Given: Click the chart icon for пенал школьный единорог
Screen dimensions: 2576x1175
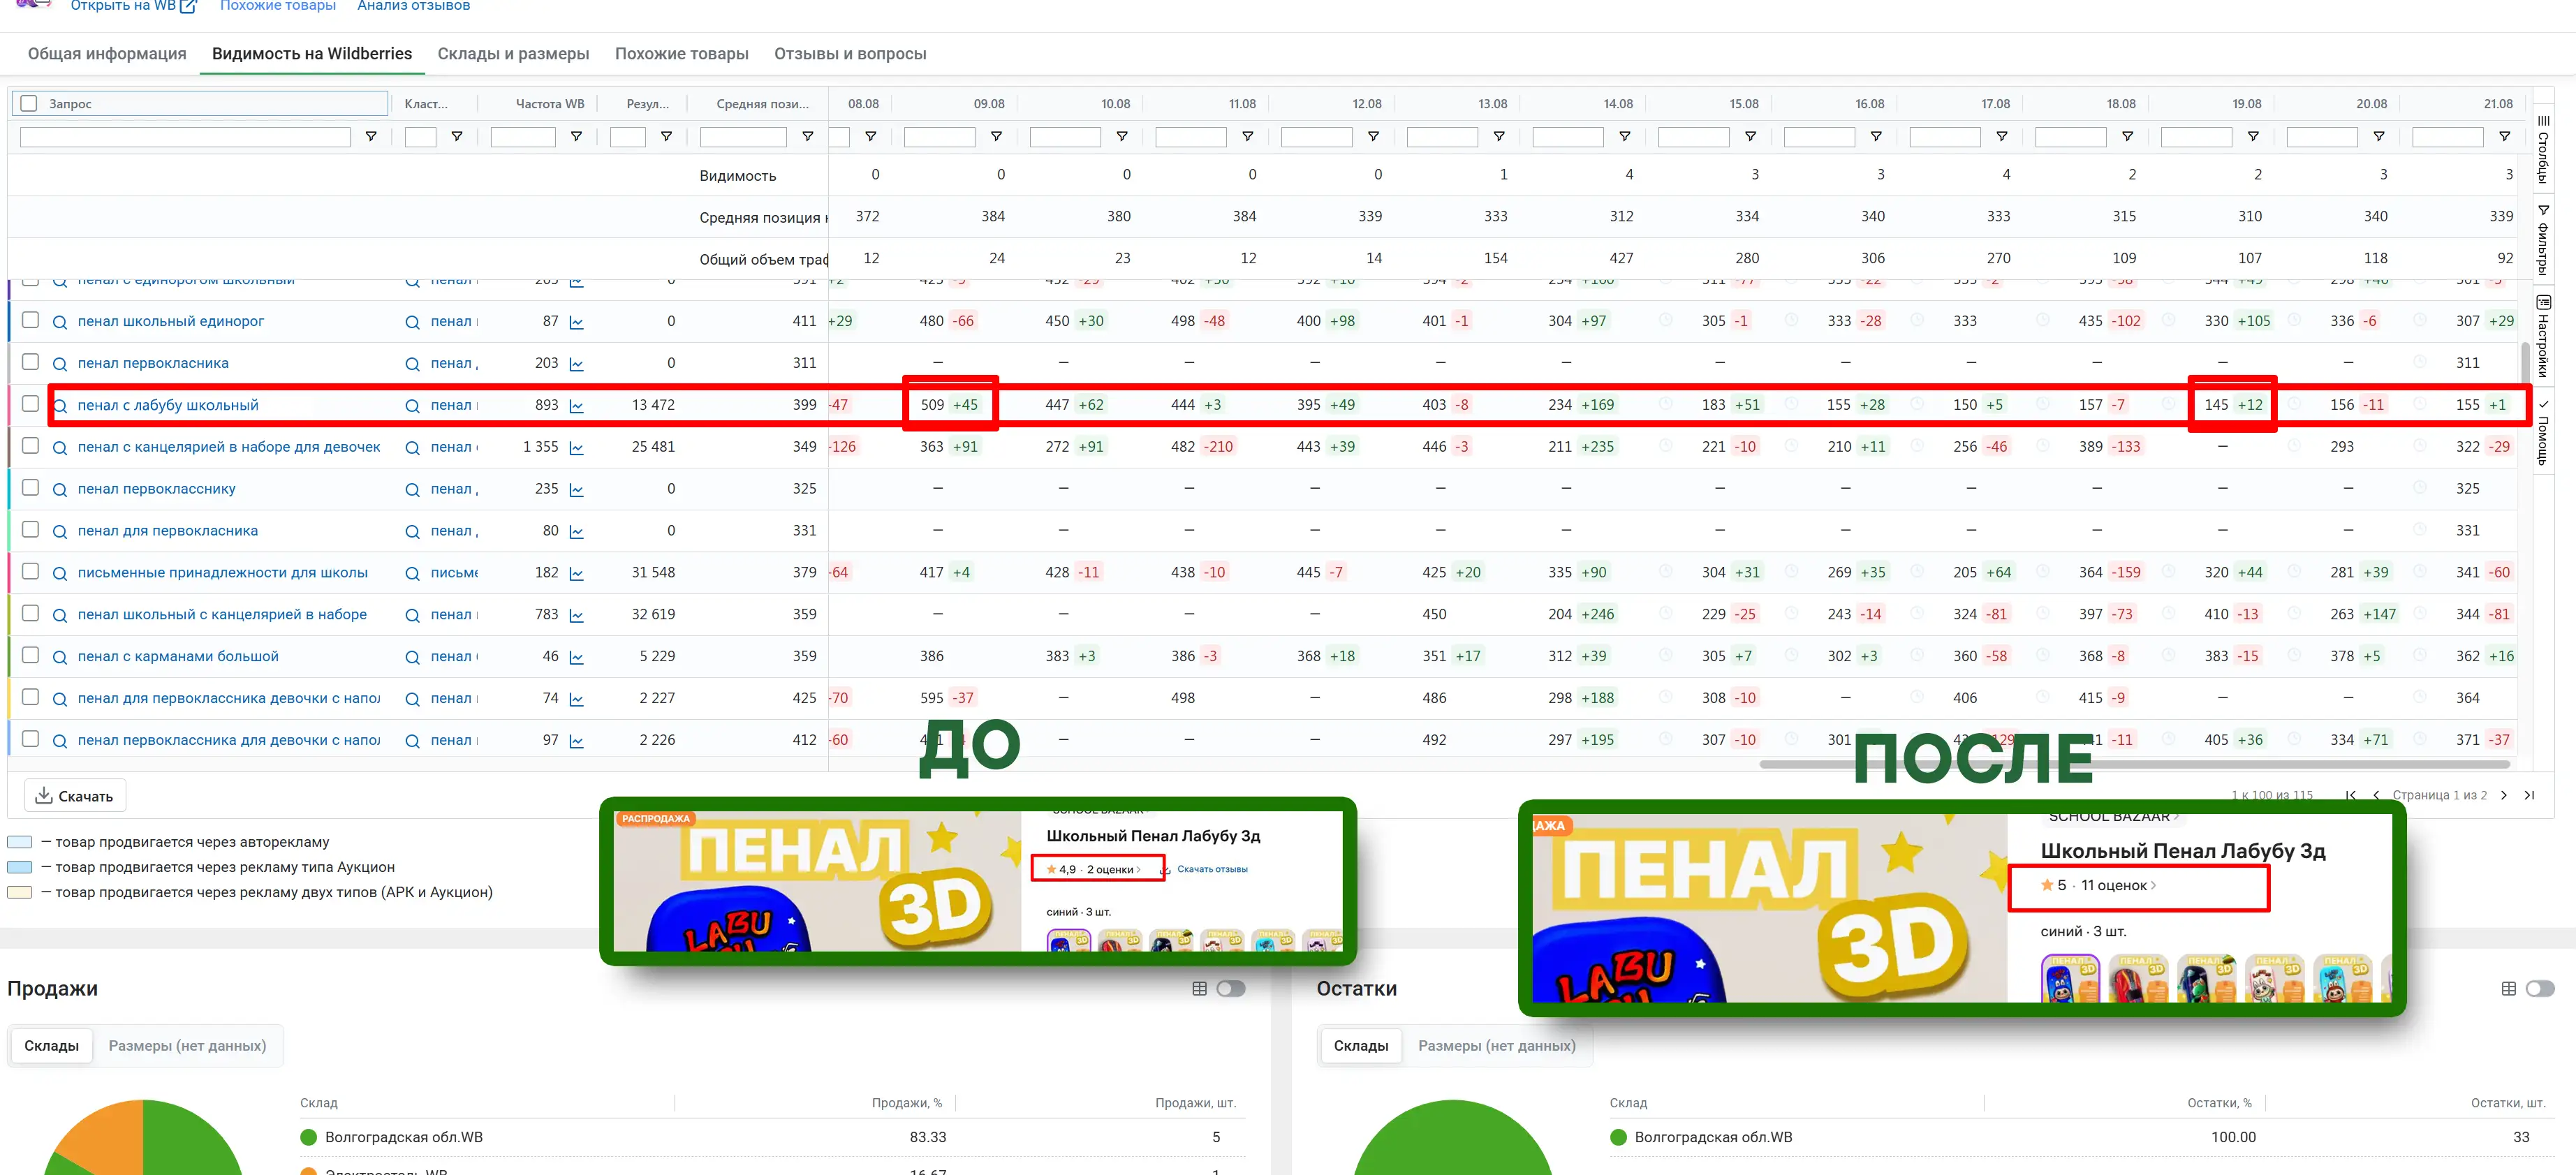Looking at the screenshot, I should (576, 322).
